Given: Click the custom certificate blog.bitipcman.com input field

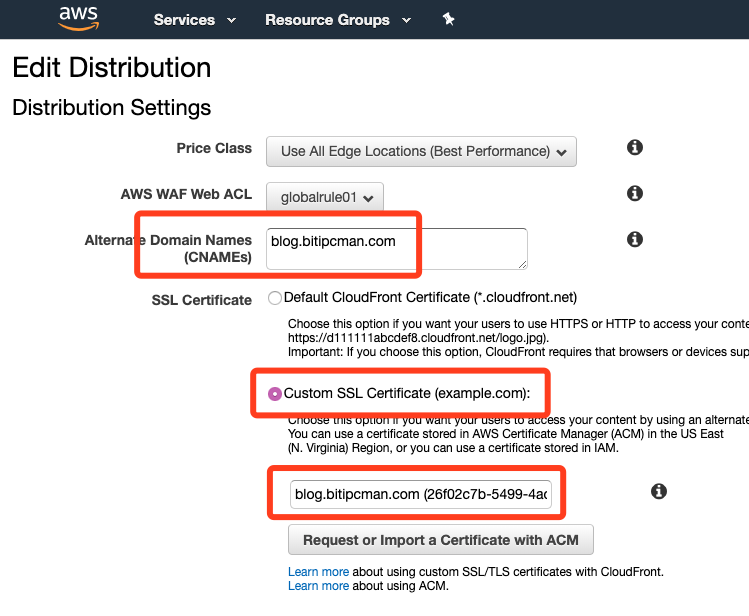Looking at the screenshot, I should (x=421, y=494).
